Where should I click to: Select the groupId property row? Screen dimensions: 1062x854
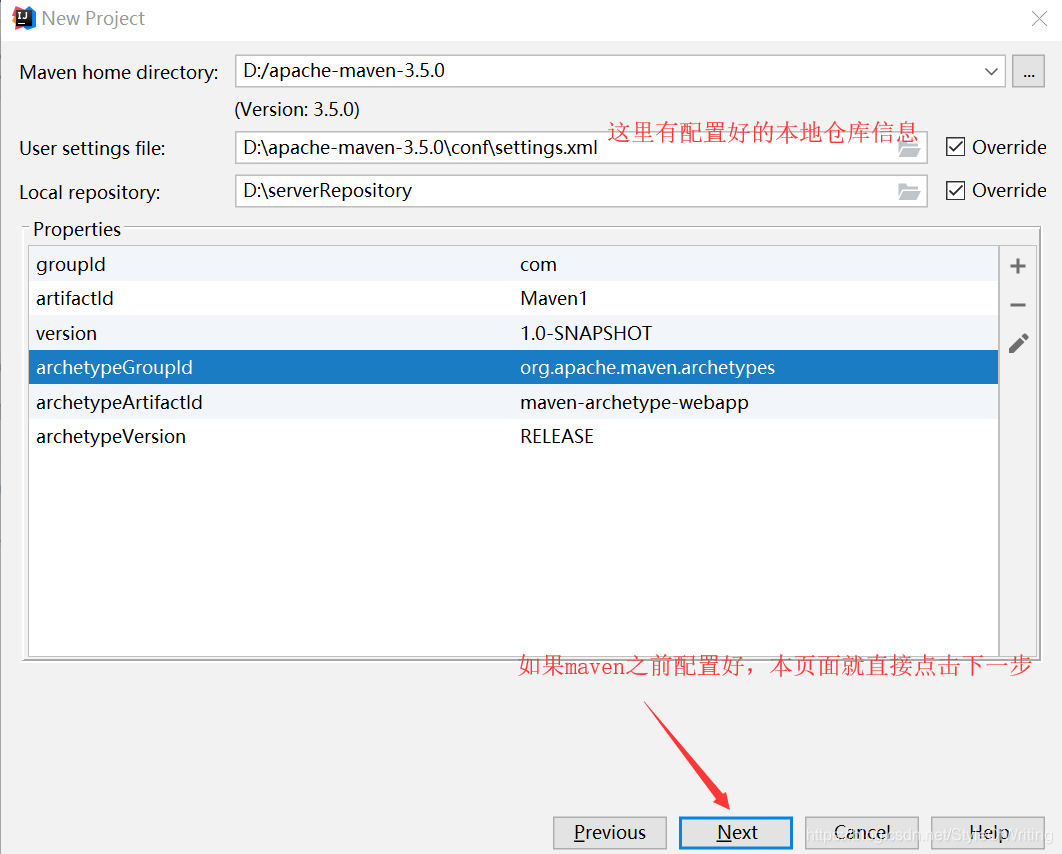pos(513,264)
